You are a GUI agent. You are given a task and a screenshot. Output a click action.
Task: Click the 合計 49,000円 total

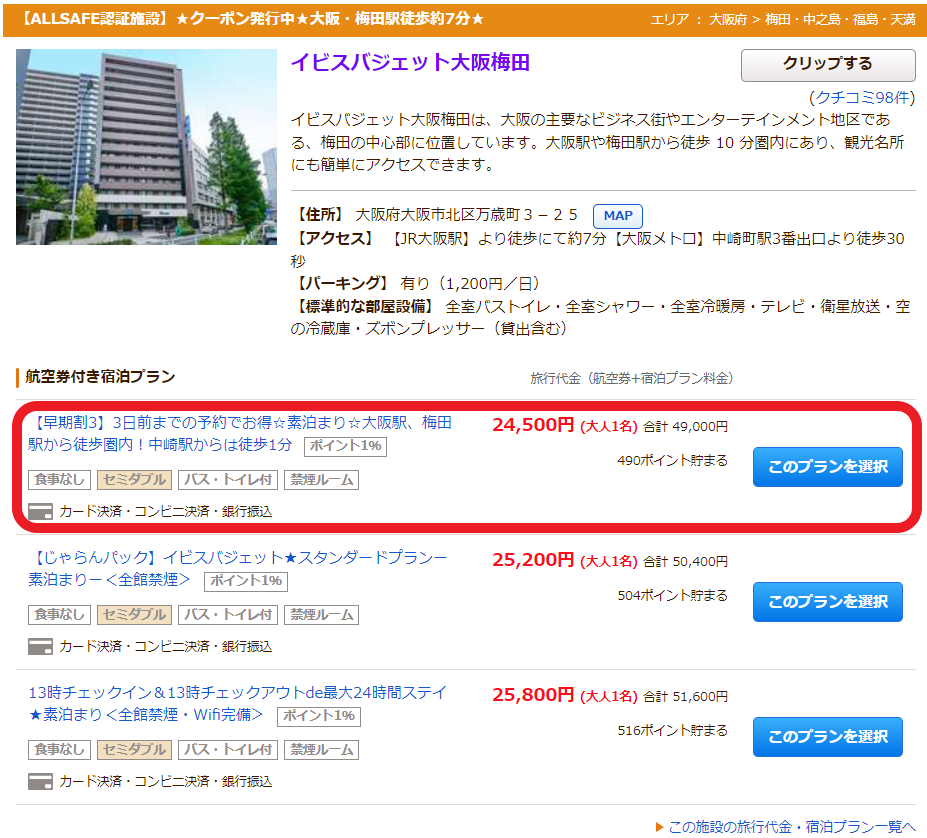(x=685, y=426)
